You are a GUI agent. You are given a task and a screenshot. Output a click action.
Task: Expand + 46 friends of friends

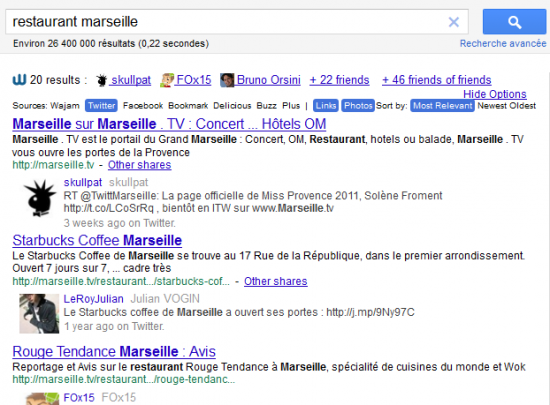click(437, 80)
